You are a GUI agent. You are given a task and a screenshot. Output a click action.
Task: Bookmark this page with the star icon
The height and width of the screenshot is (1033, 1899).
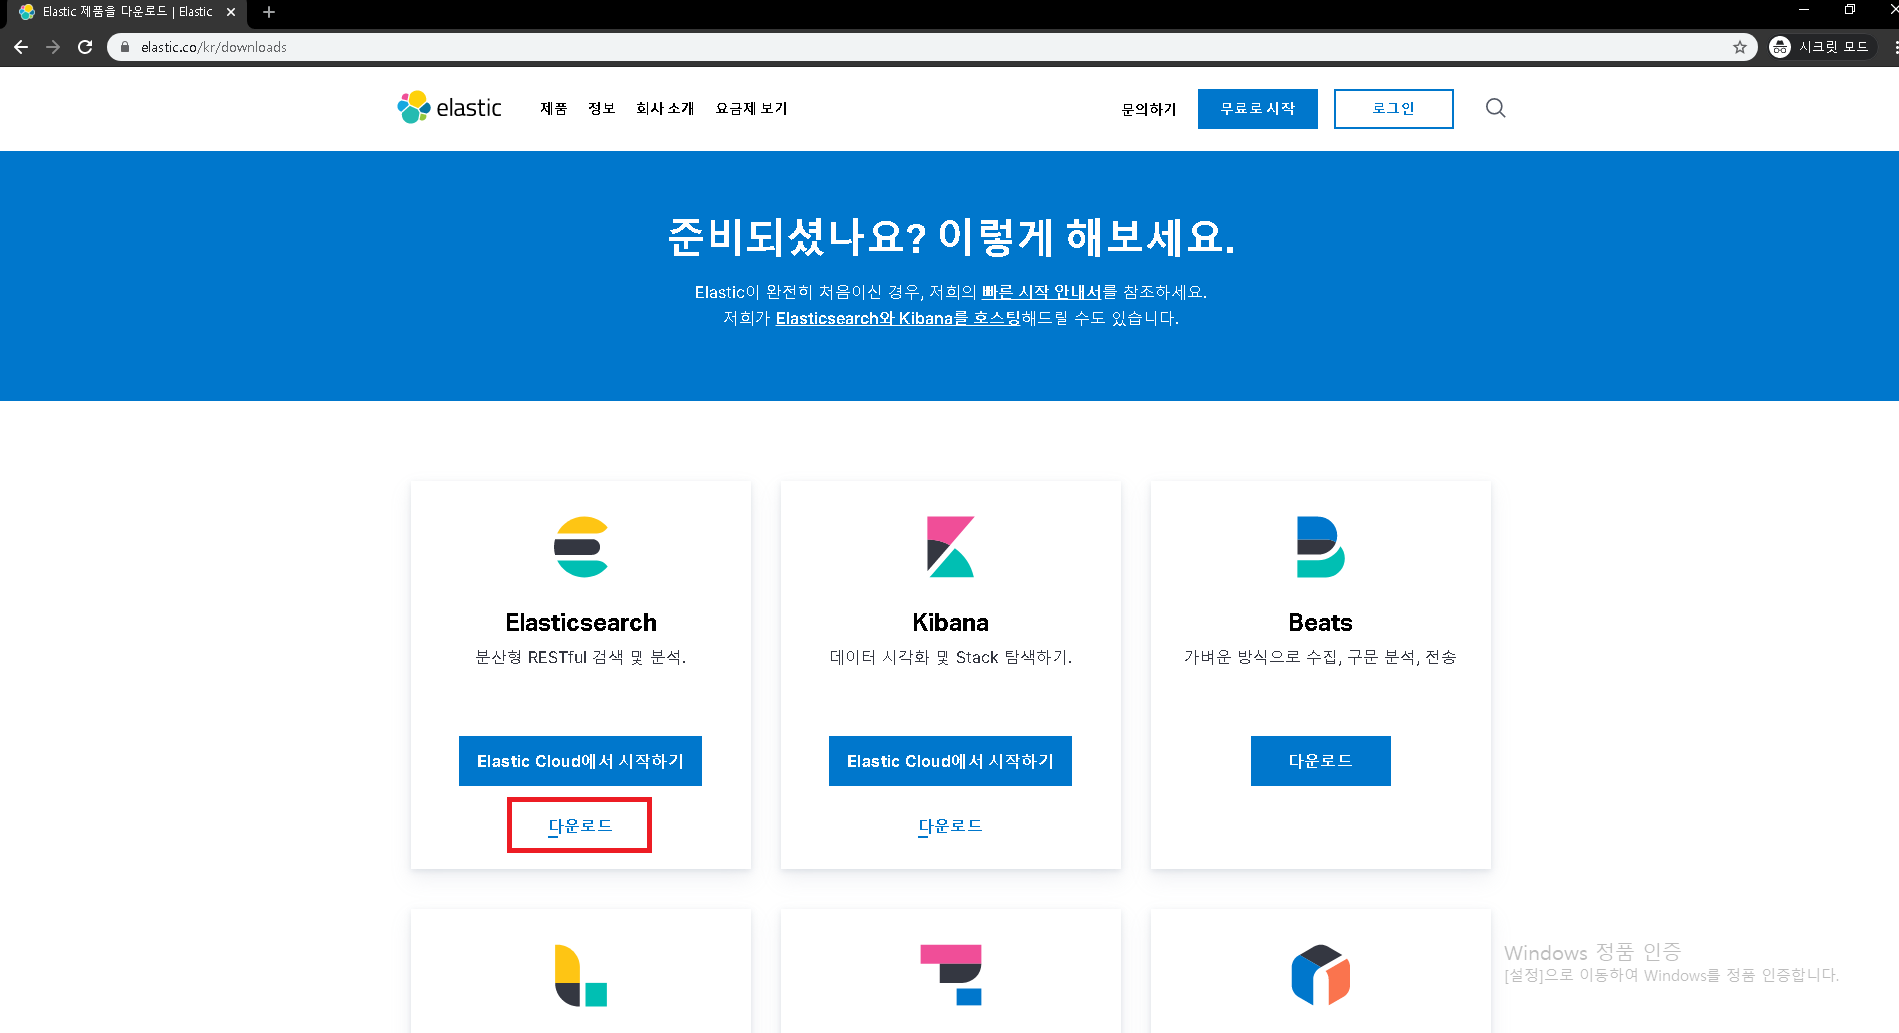(1740, 47)
